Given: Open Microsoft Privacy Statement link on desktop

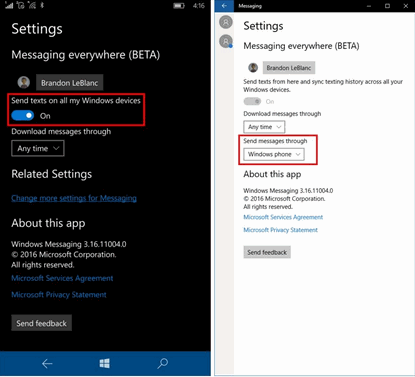Looking at the screenshot, I should (x=280, y=230).
